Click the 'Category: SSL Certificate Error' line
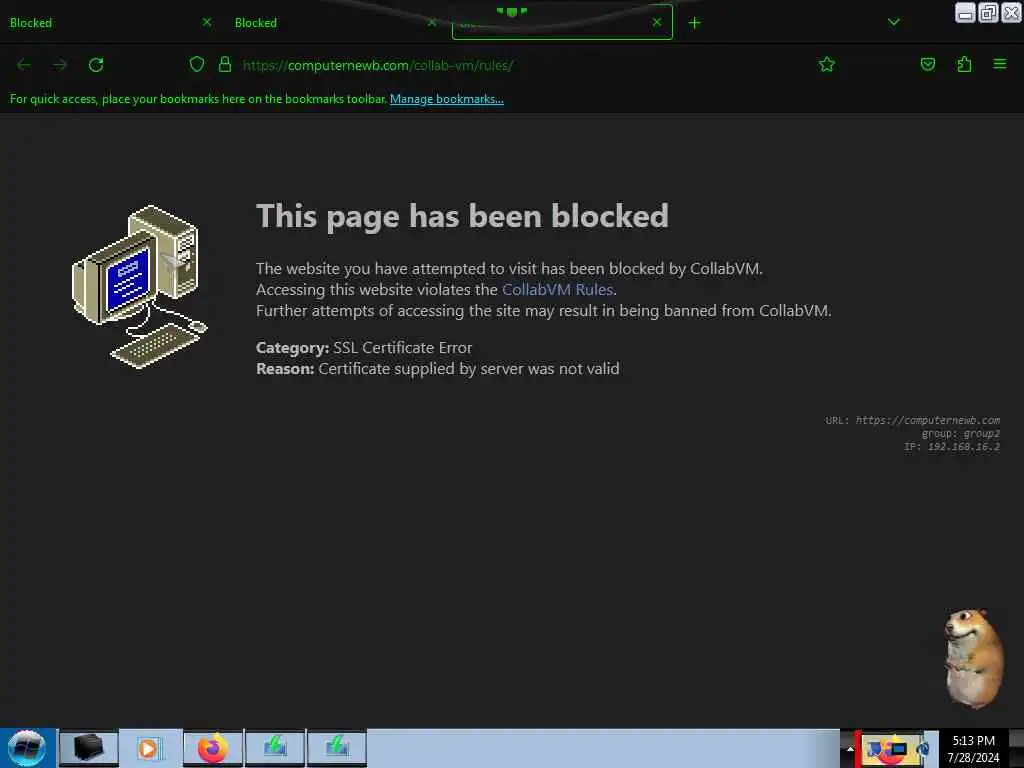 tap(364, 347)
